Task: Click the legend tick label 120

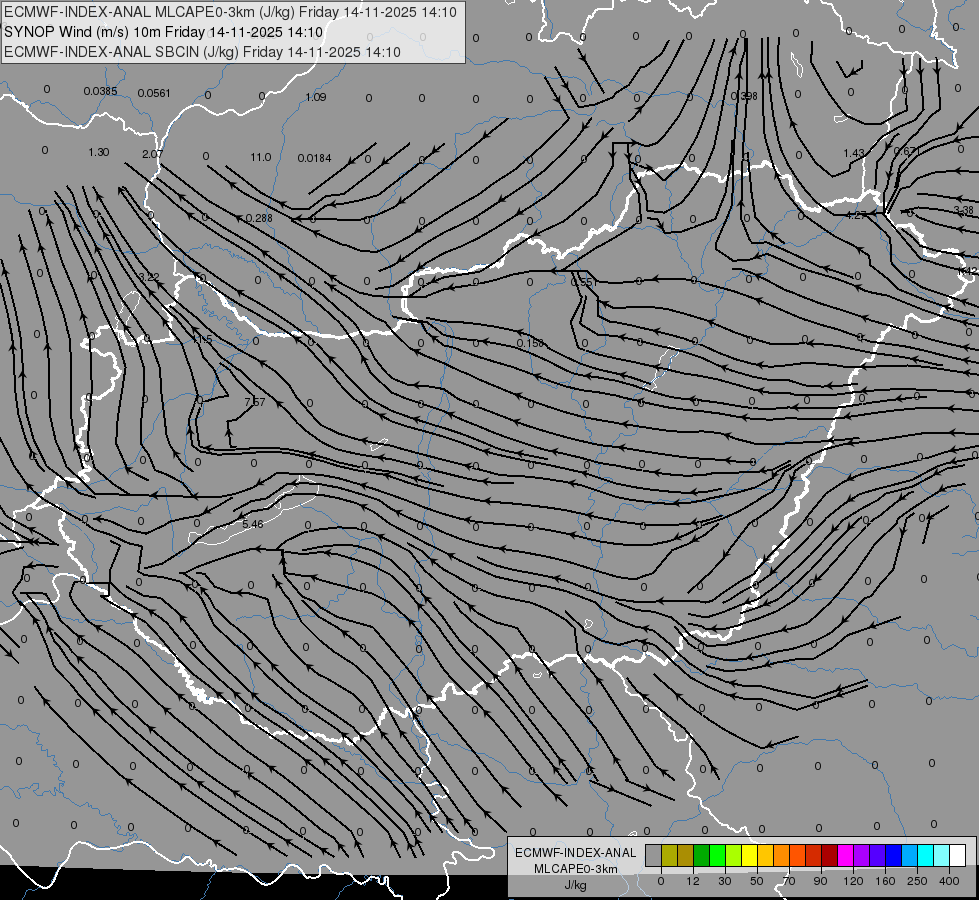Action: coord(853,881)
